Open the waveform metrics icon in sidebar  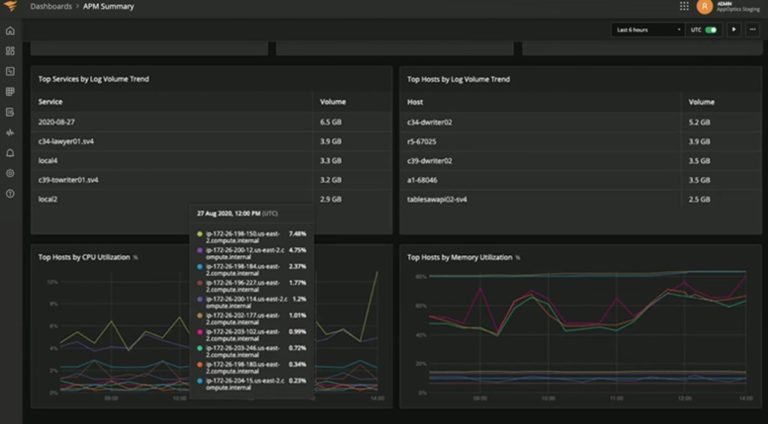[10, 133]
